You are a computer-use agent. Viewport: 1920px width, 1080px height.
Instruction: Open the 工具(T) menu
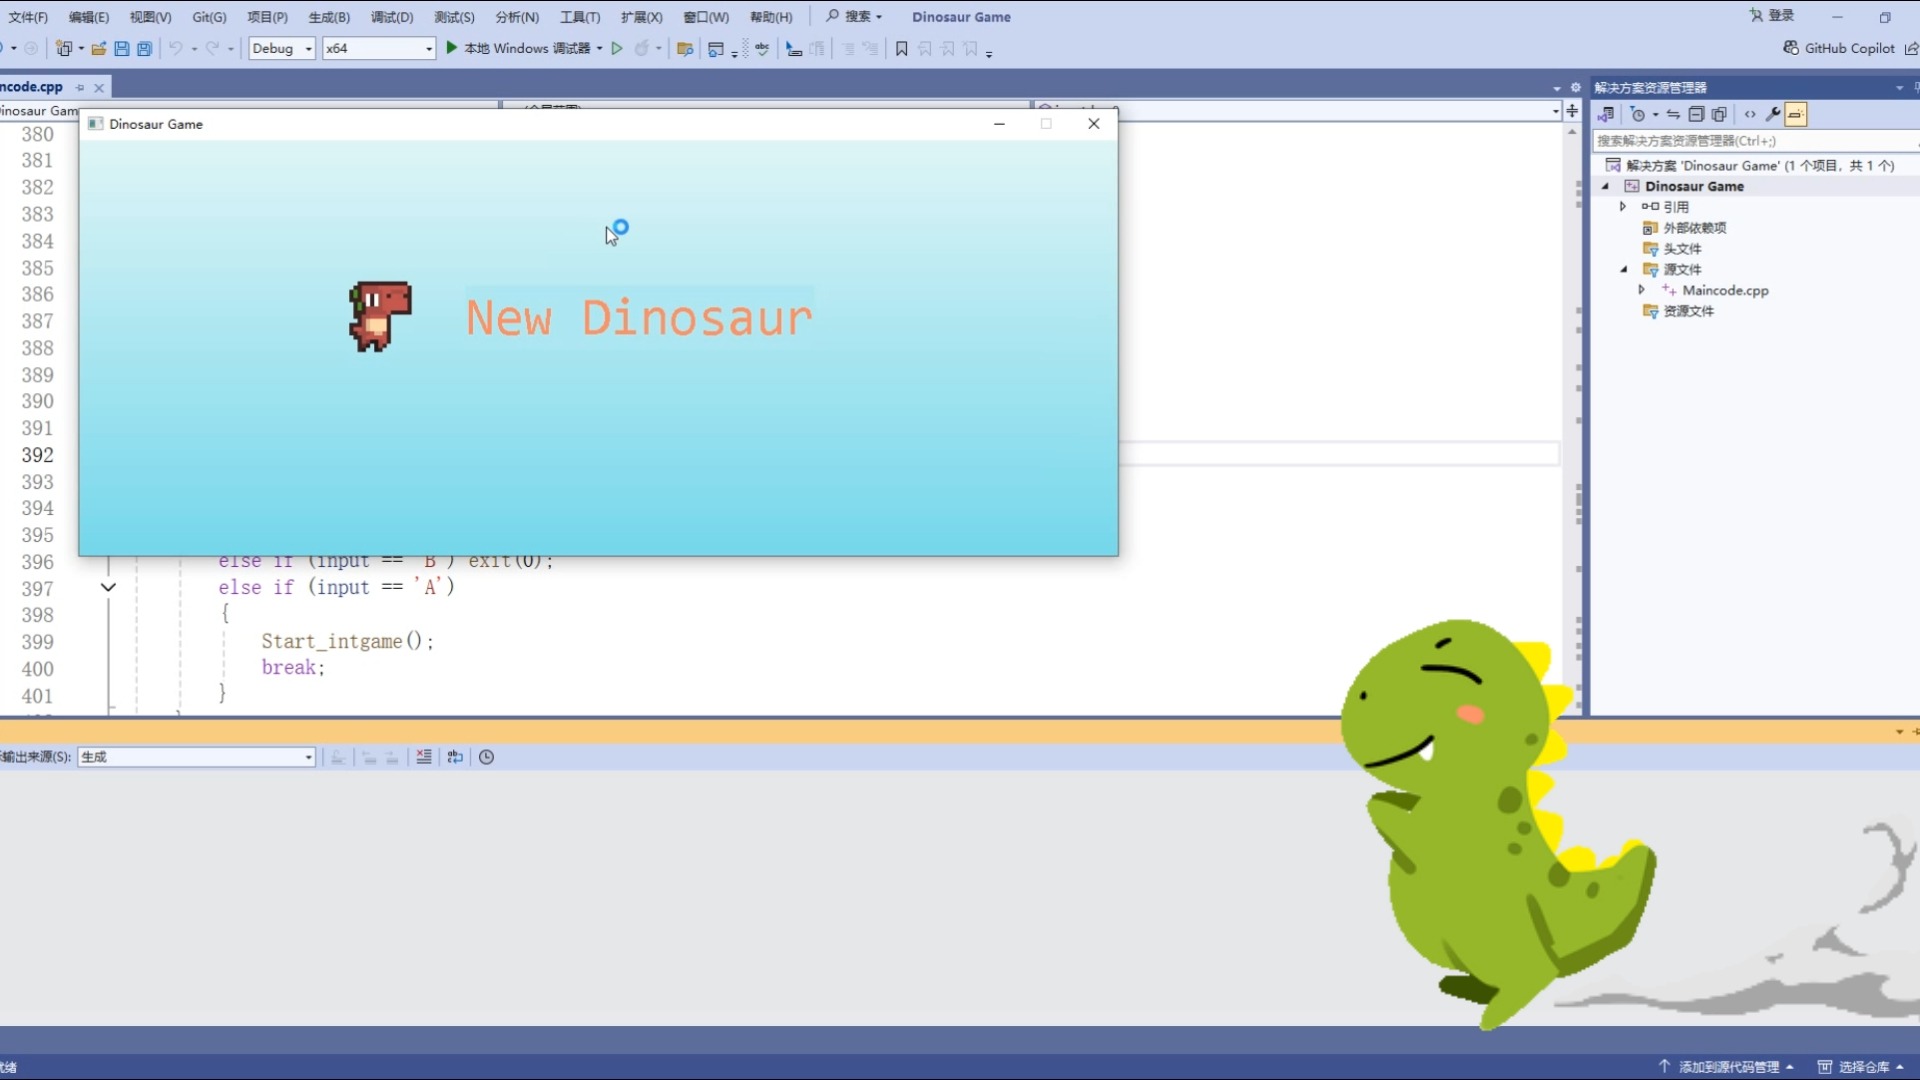pos(580,17)
